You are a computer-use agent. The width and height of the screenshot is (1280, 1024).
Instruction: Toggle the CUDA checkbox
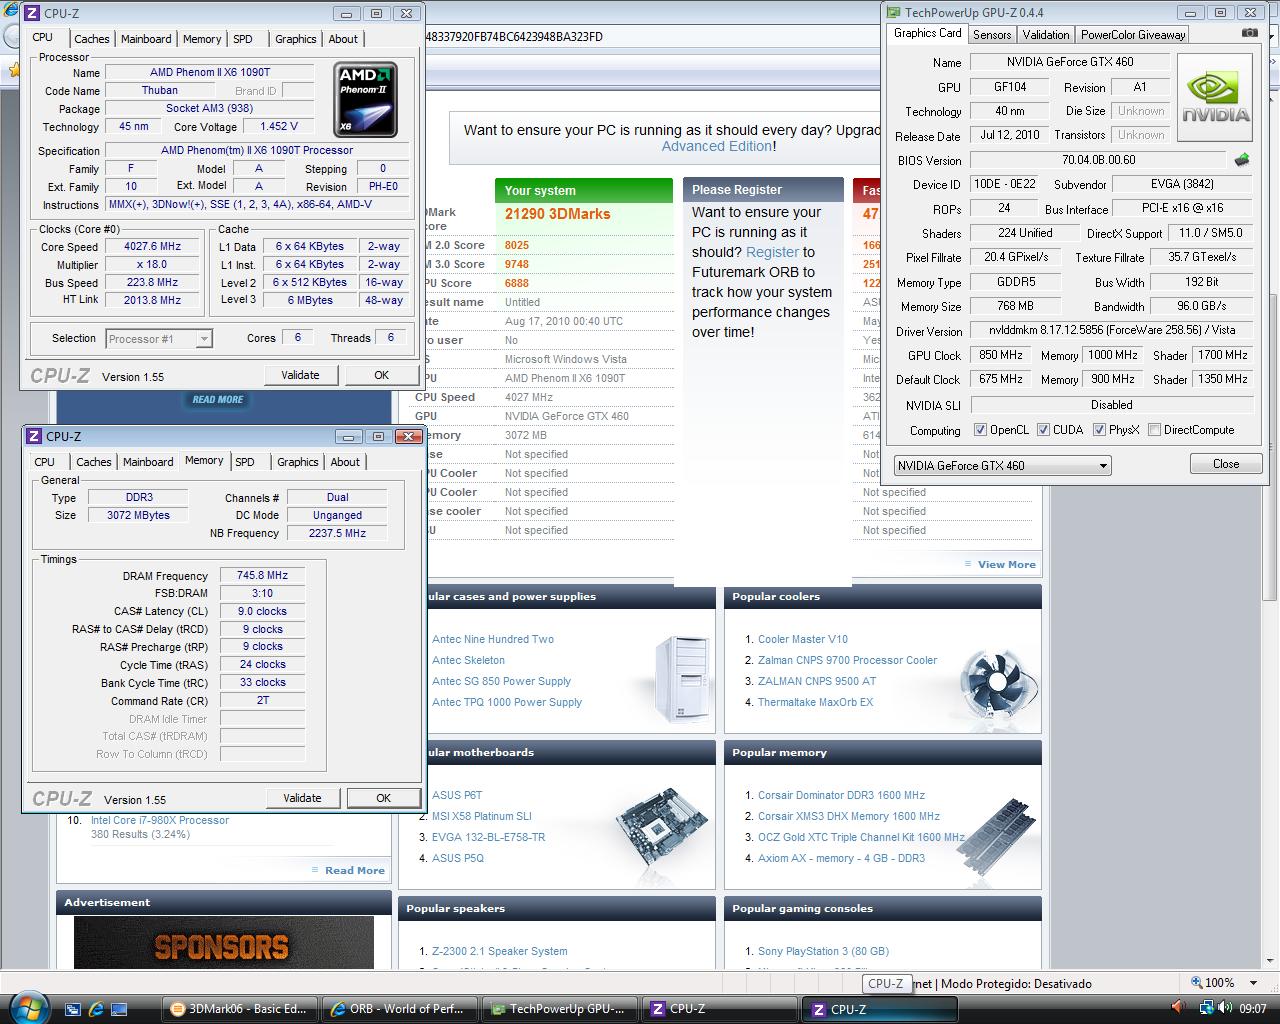pos(1042,429)
